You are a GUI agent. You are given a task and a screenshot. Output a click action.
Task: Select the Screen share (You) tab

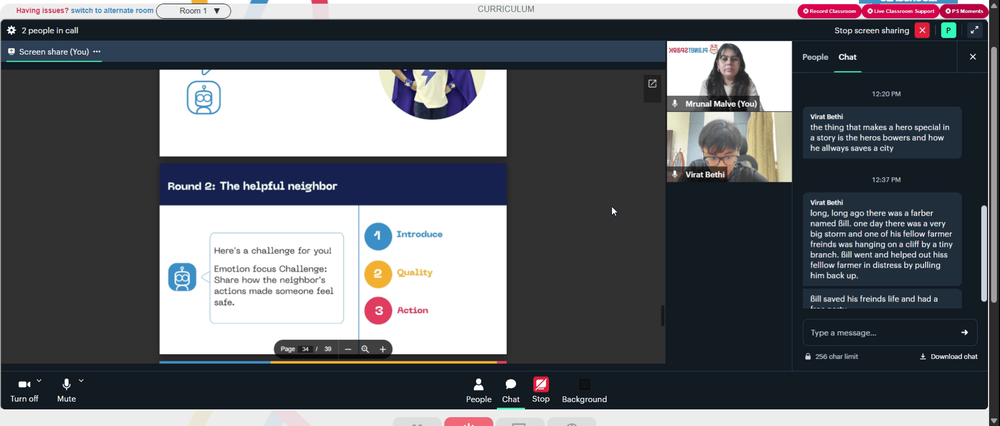(54, 52)
